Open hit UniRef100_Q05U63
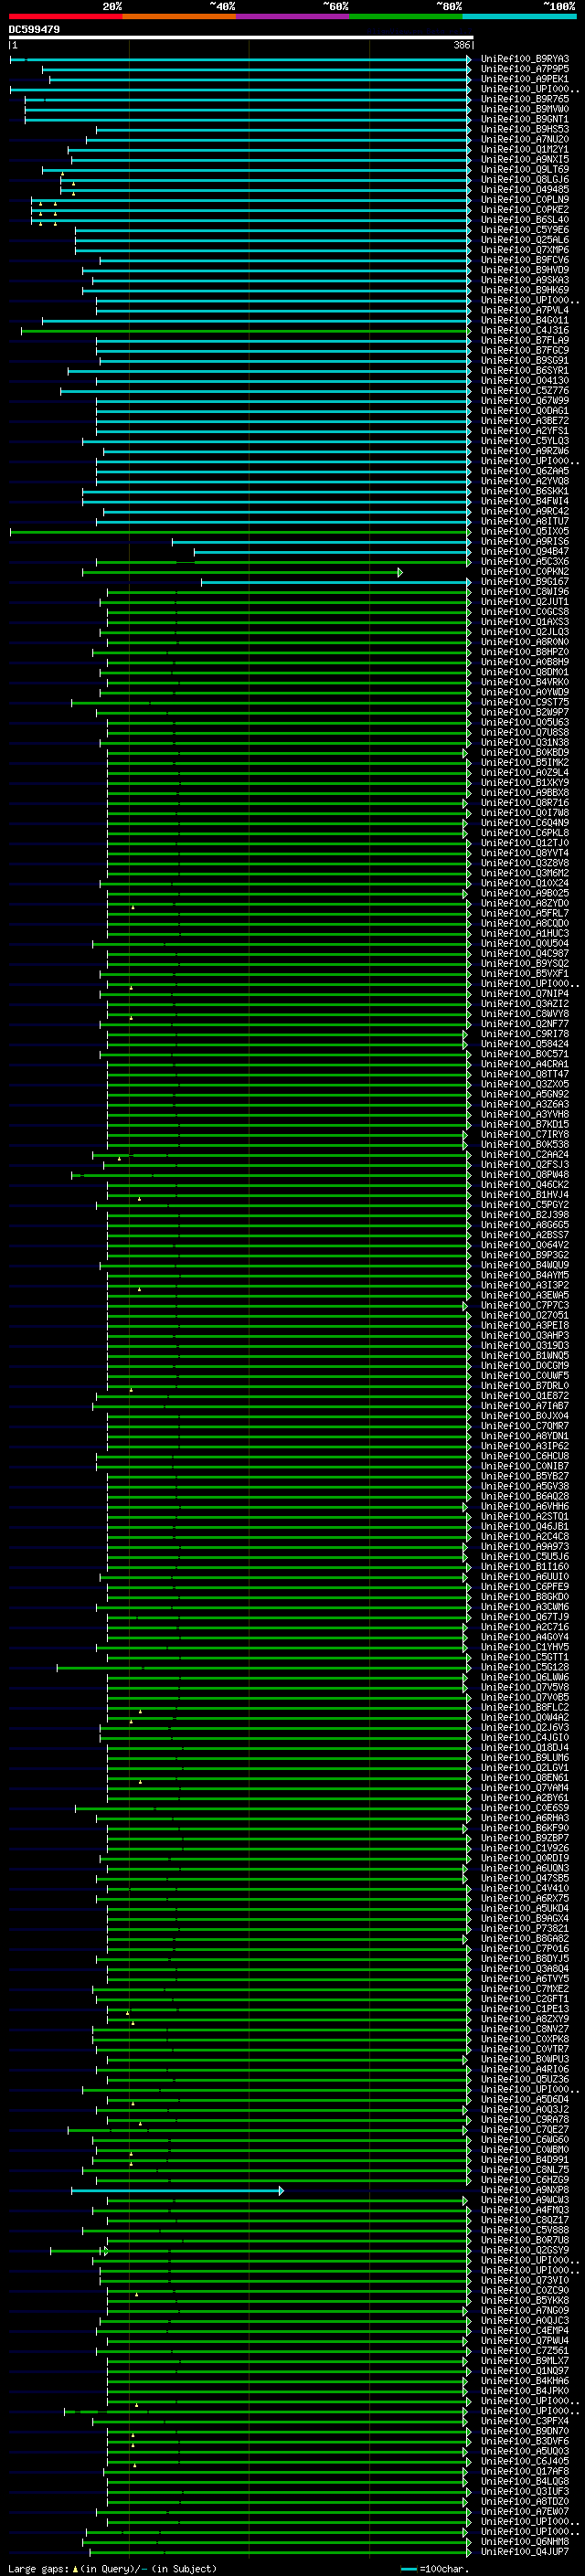This screenshot has height=2576, width=585. click(524, 723)
